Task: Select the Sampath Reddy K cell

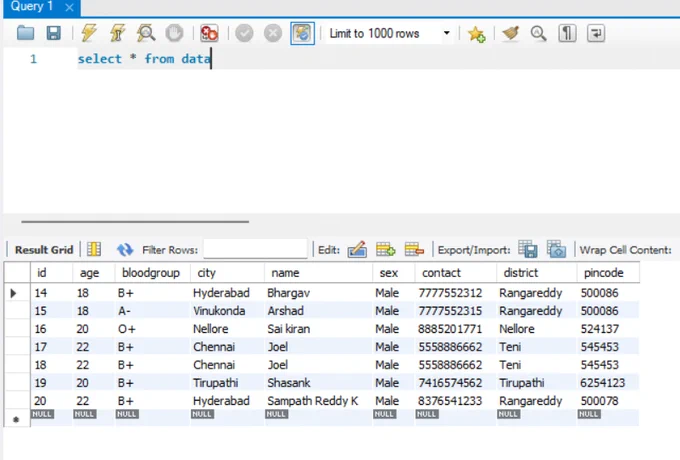Action: 318,401
